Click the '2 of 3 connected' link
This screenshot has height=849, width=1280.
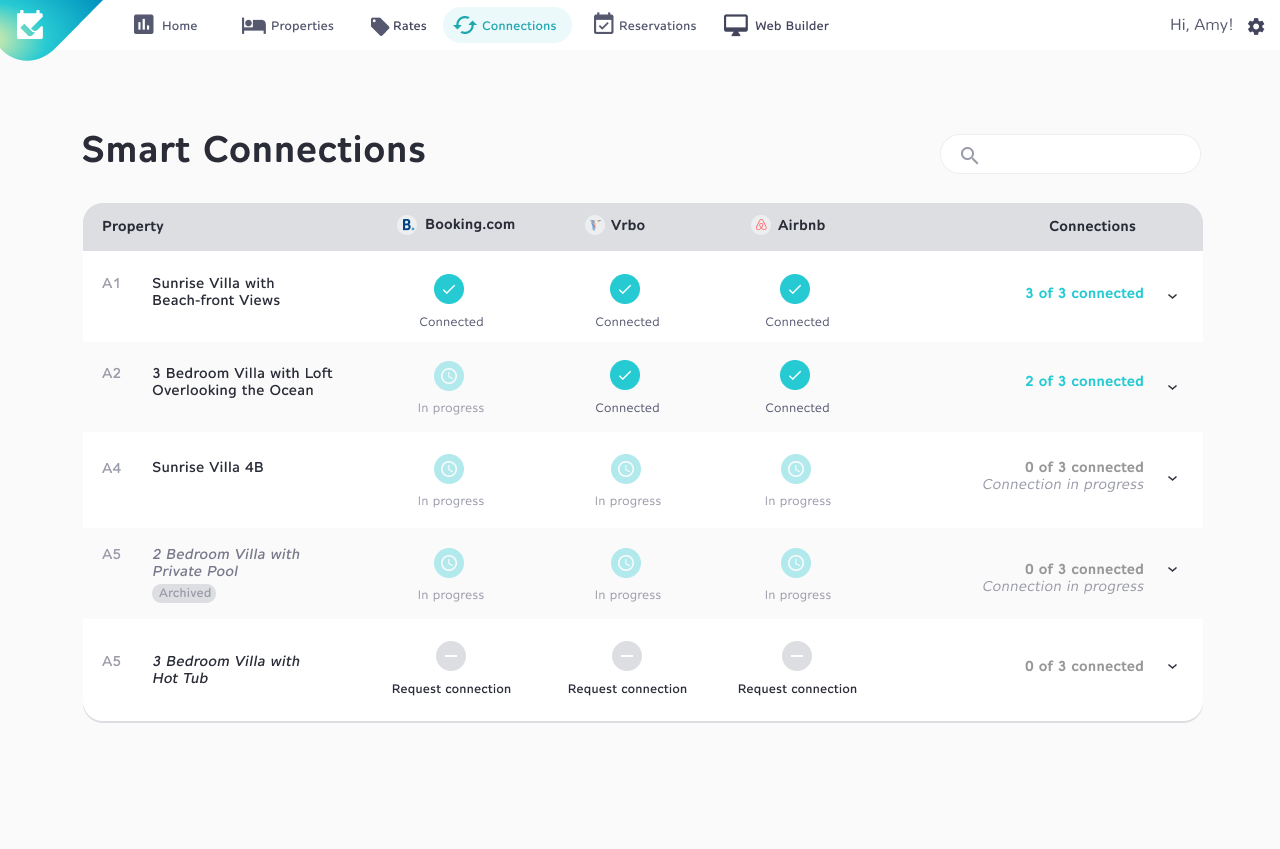[1084, 381]
